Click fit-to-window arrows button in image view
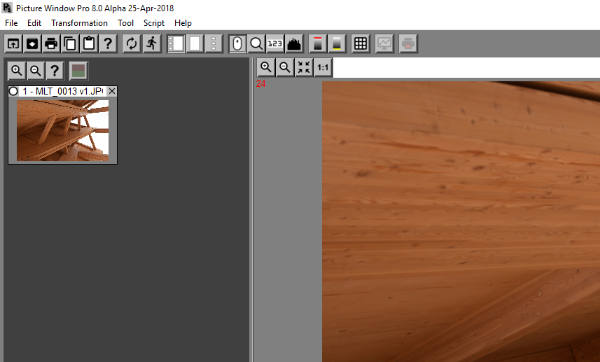The height and width of the screenshot is (362, 600). pos(304,68)
